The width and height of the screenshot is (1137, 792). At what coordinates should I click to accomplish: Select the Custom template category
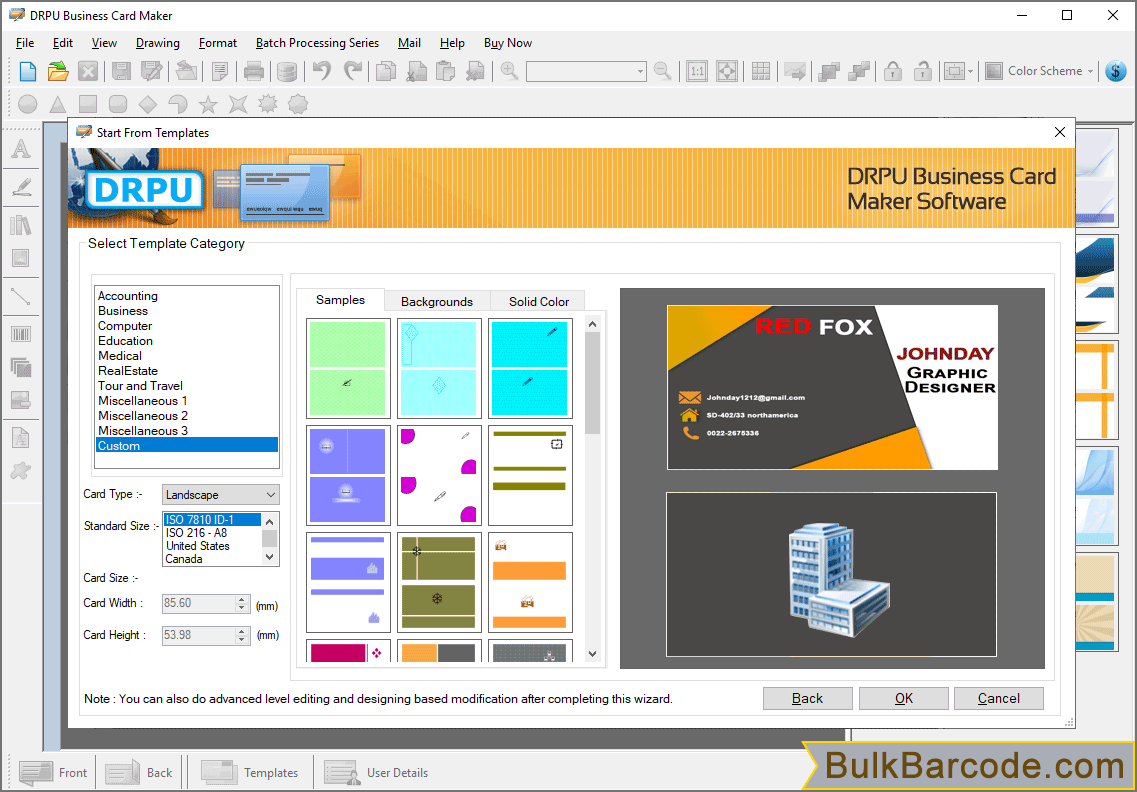[x=187, y=445]
